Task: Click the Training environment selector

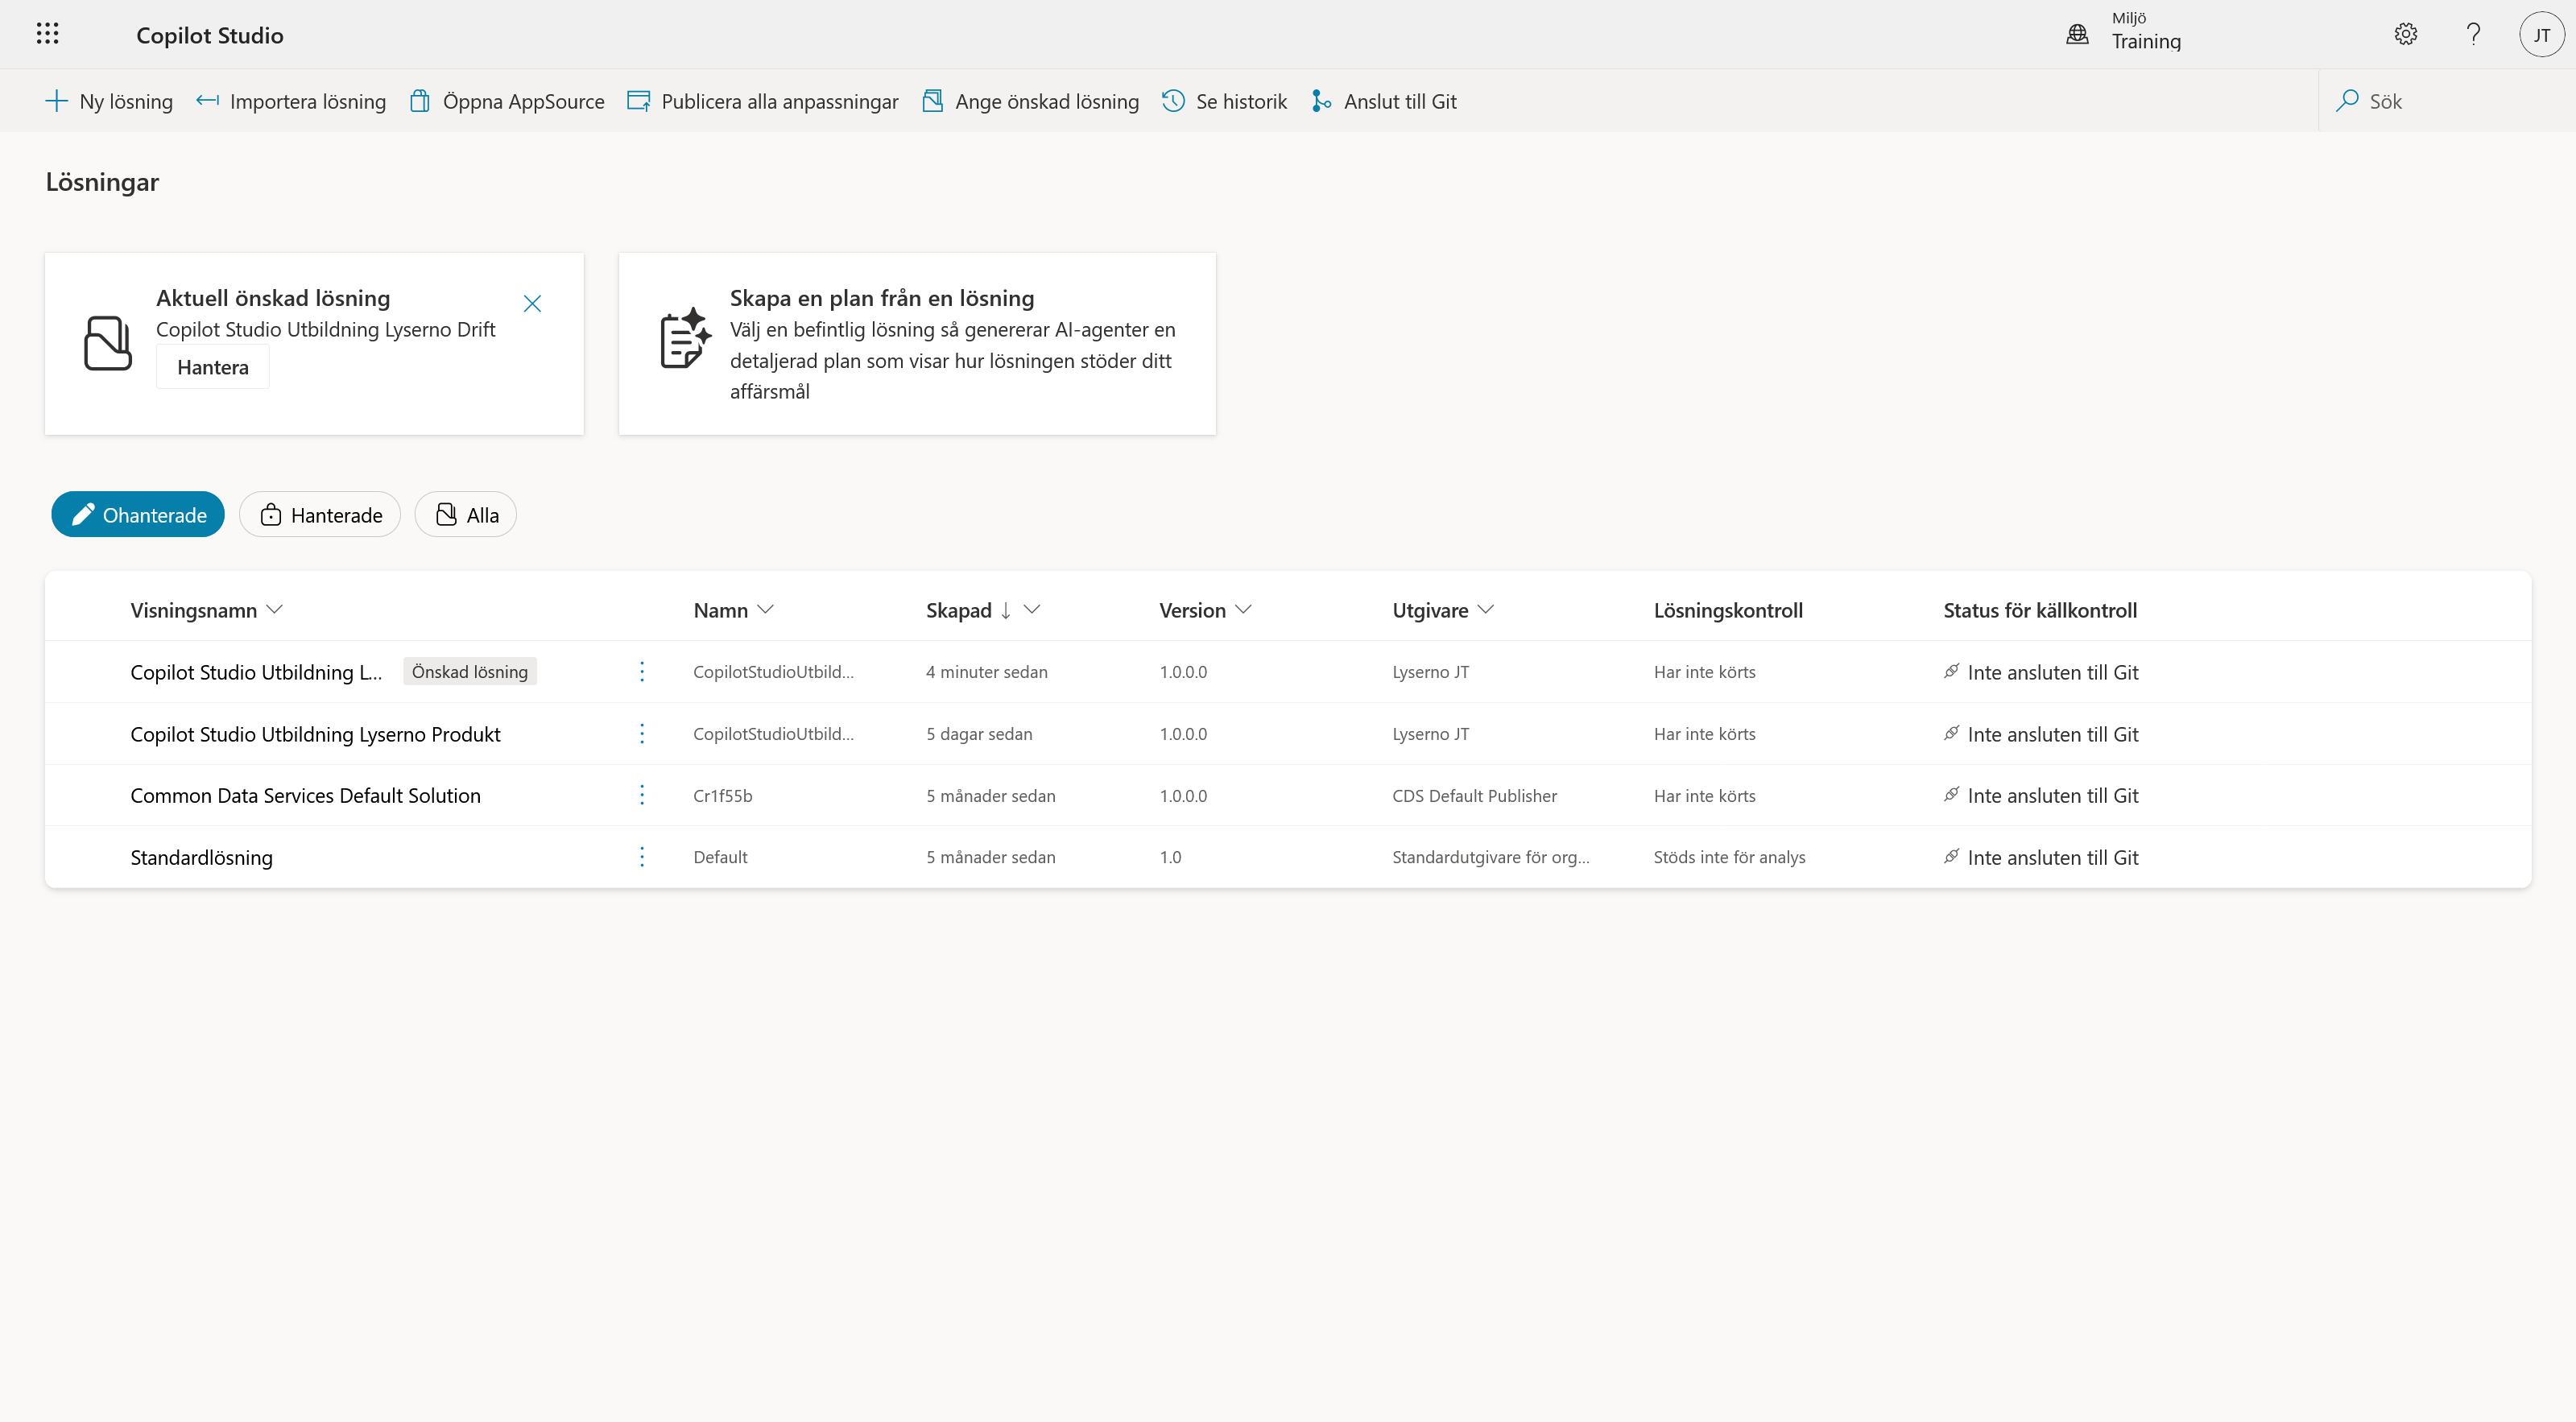Action: pos(2145,33)
